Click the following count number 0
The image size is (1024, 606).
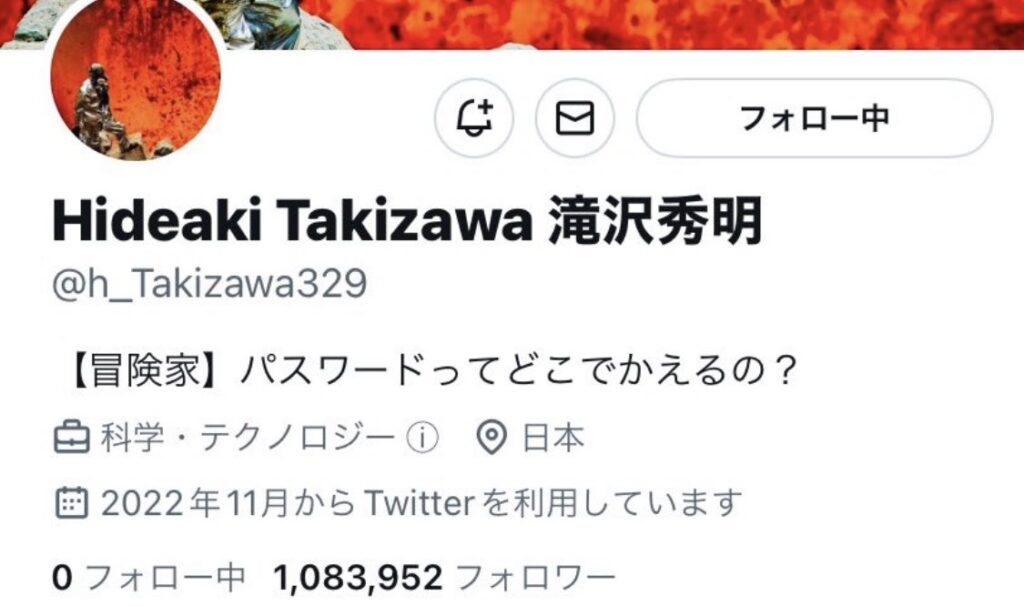point(61,577)
